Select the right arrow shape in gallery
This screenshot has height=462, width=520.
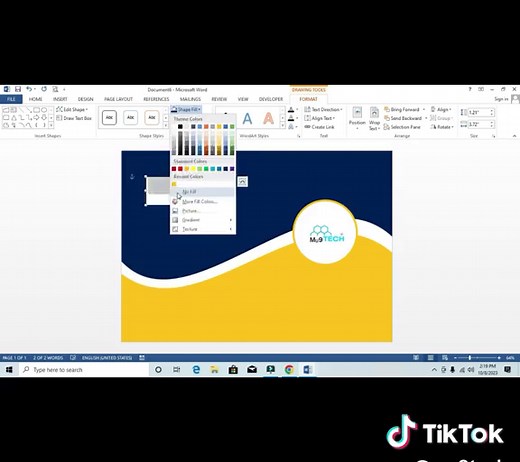pyautogui.click(x=36, y=118)
